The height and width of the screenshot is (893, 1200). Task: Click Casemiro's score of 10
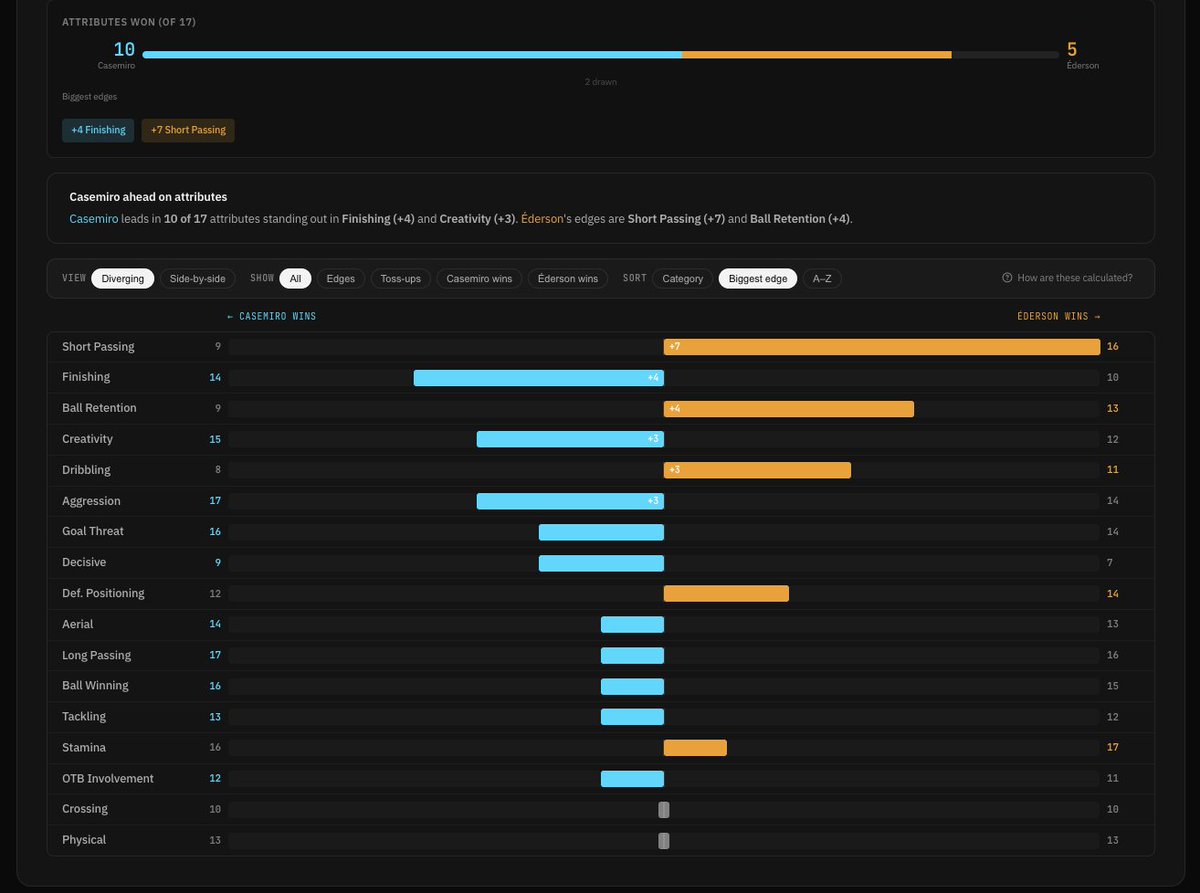(124, 49)
